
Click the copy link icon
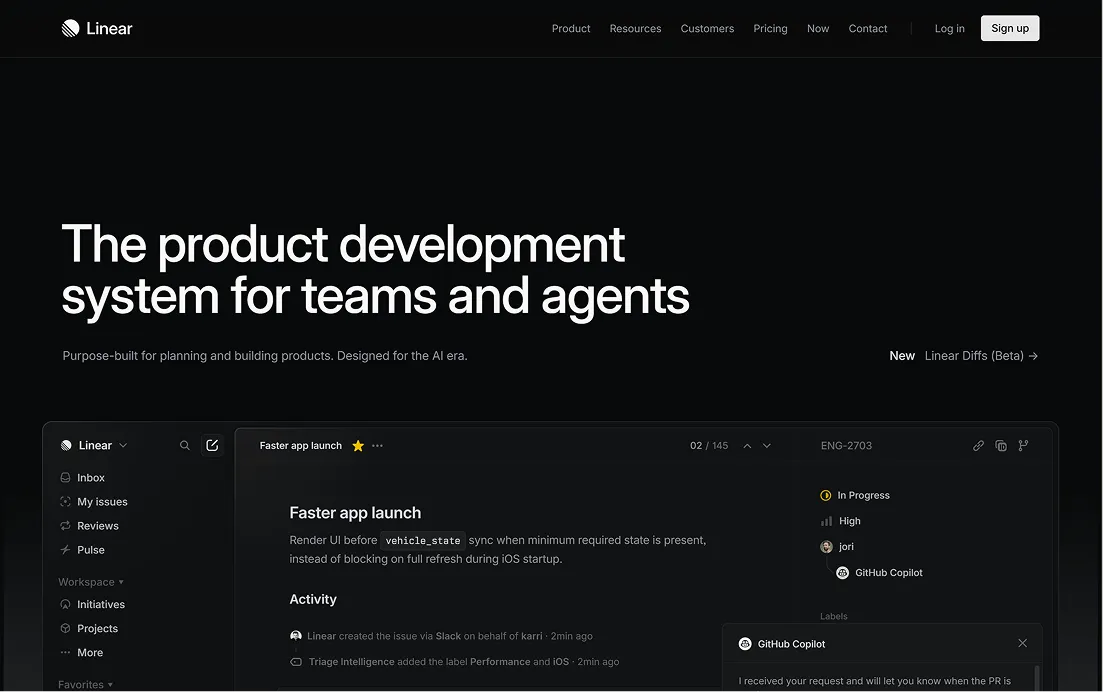(x=978, y=445)
